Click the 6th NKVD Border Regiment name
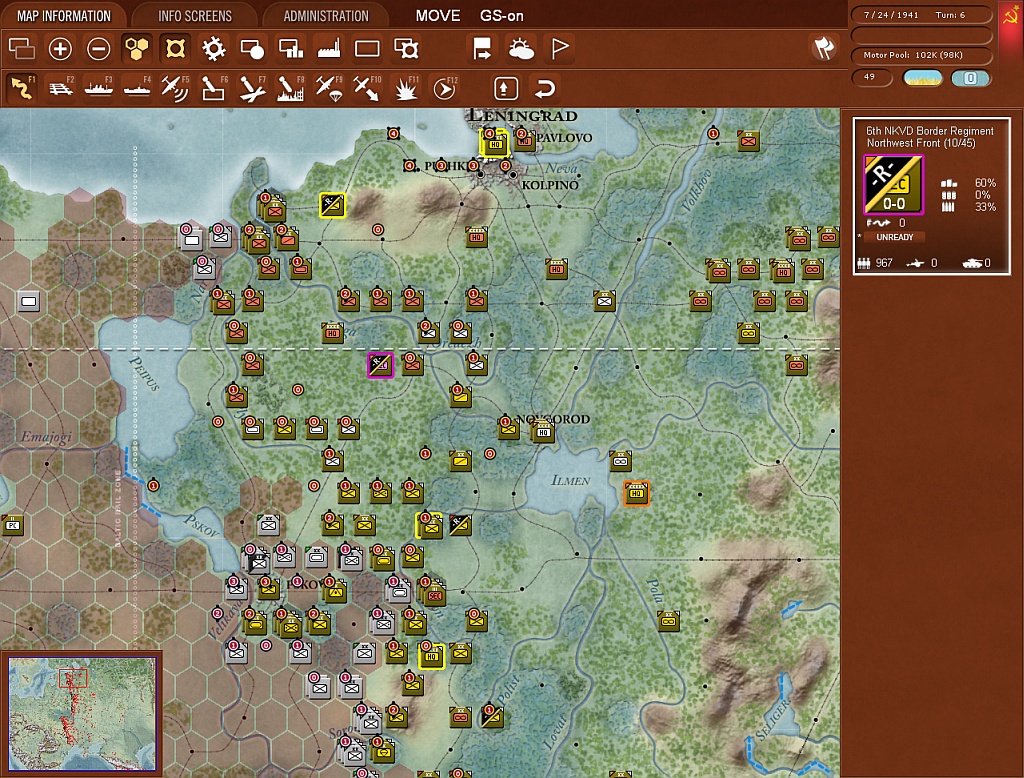The height and width of the screenshot is (778, 1024). click(929, 131)
